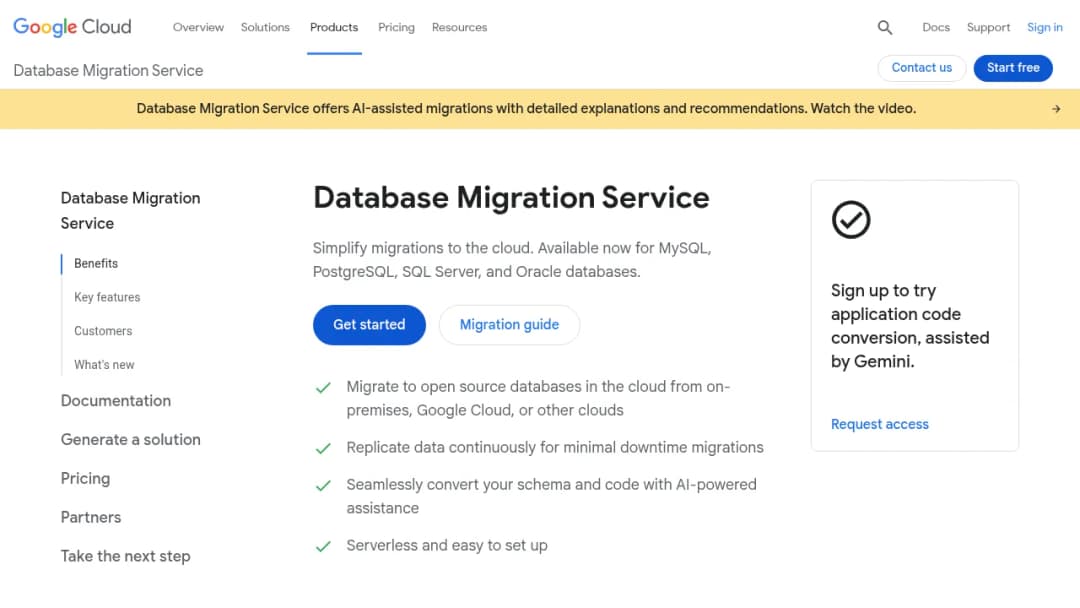
Task: Click the Start free button
Action: coord(1013,67)
